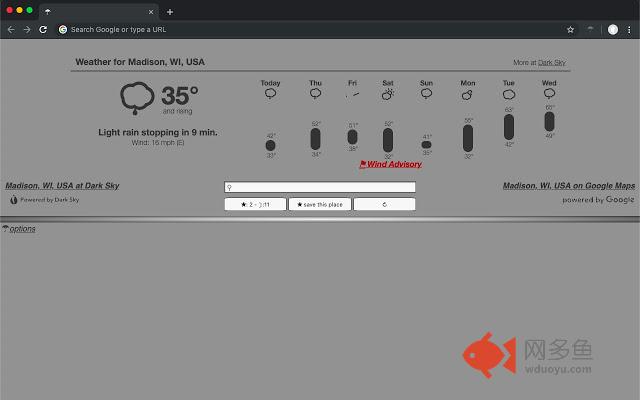Click the Today forecast weather icon
The height and width of the screenshot is (400, 640).
[270, 94]
